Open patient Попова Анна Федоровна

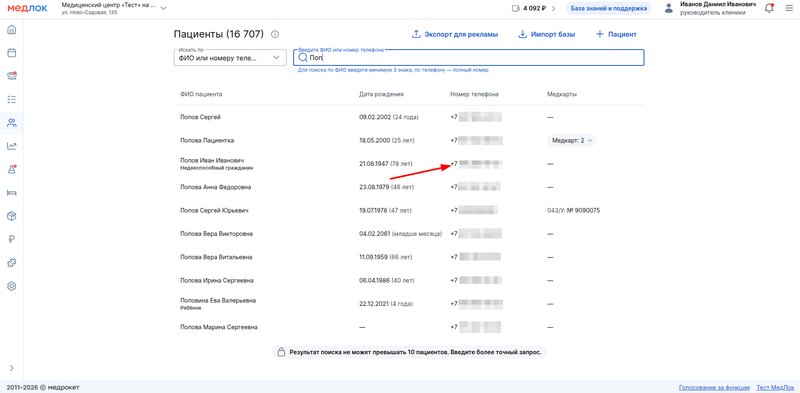point(215,187)
